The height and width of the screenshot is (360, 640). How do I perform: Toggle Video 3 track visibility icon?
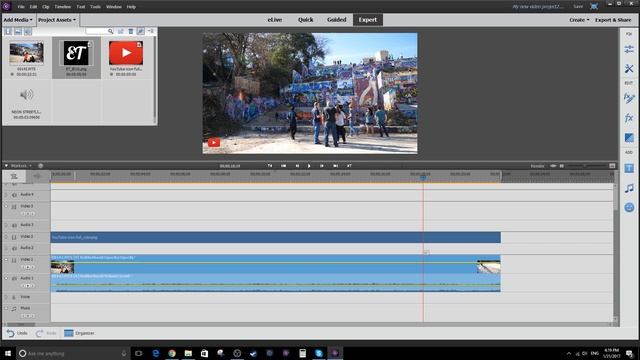click(x=14, y=207)
